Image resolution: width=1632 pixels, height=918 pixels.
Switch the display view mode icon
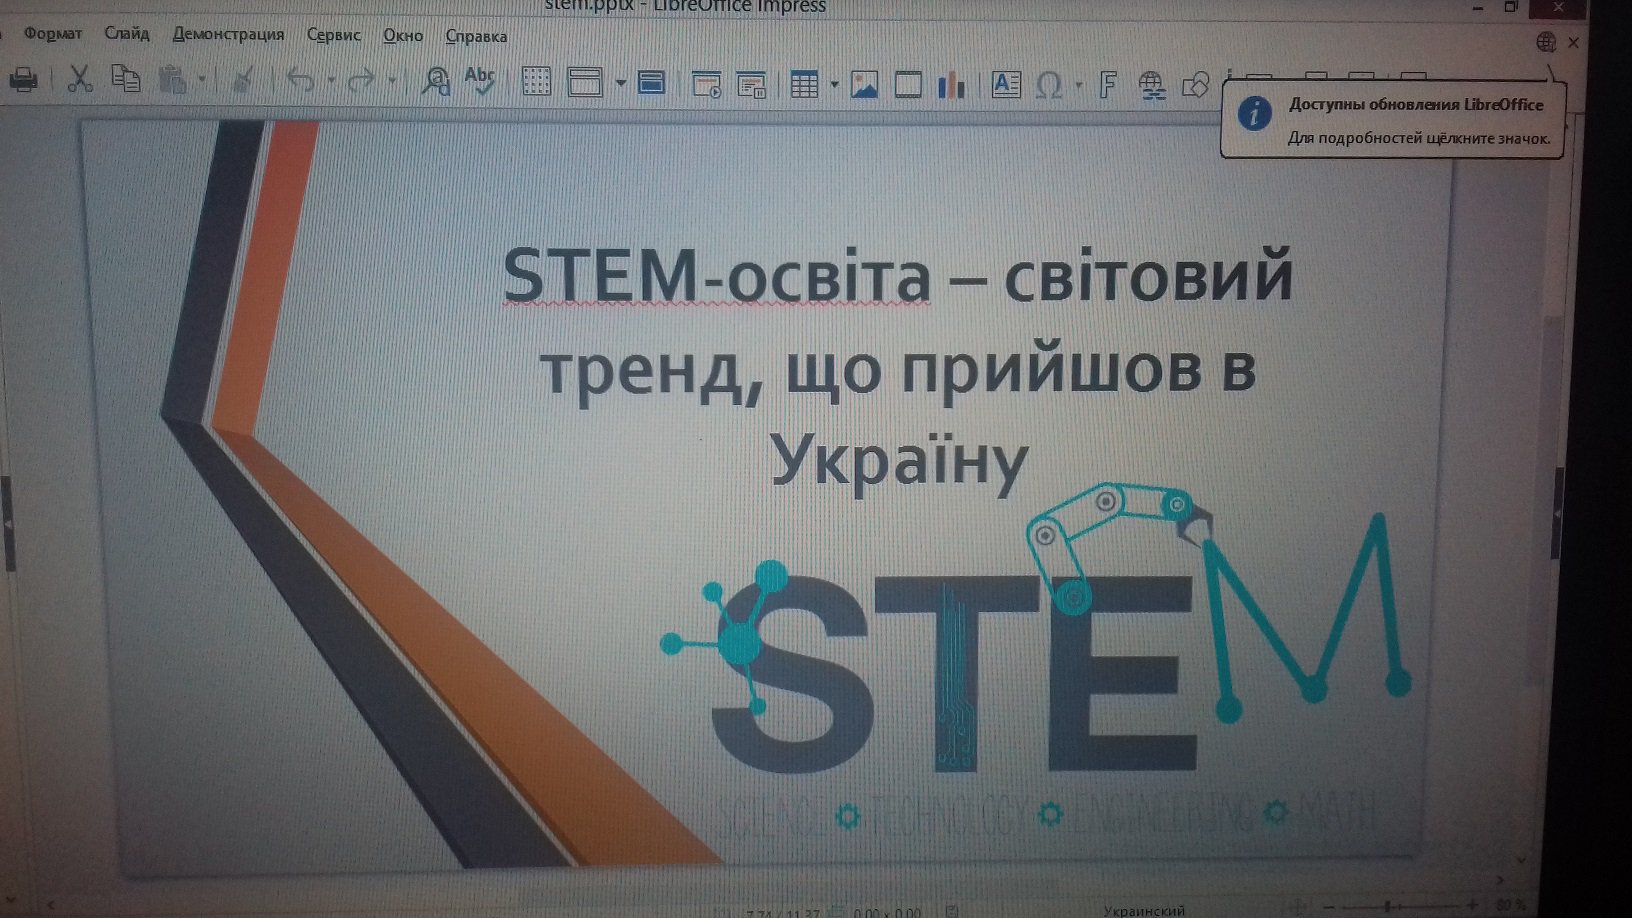point(585,82)
